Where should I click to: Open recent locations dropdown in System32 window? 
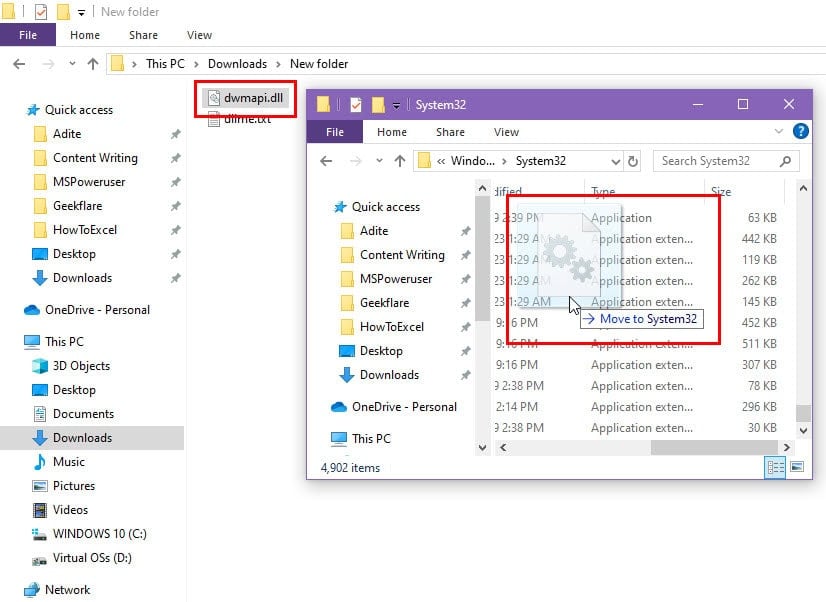point(379,161)
